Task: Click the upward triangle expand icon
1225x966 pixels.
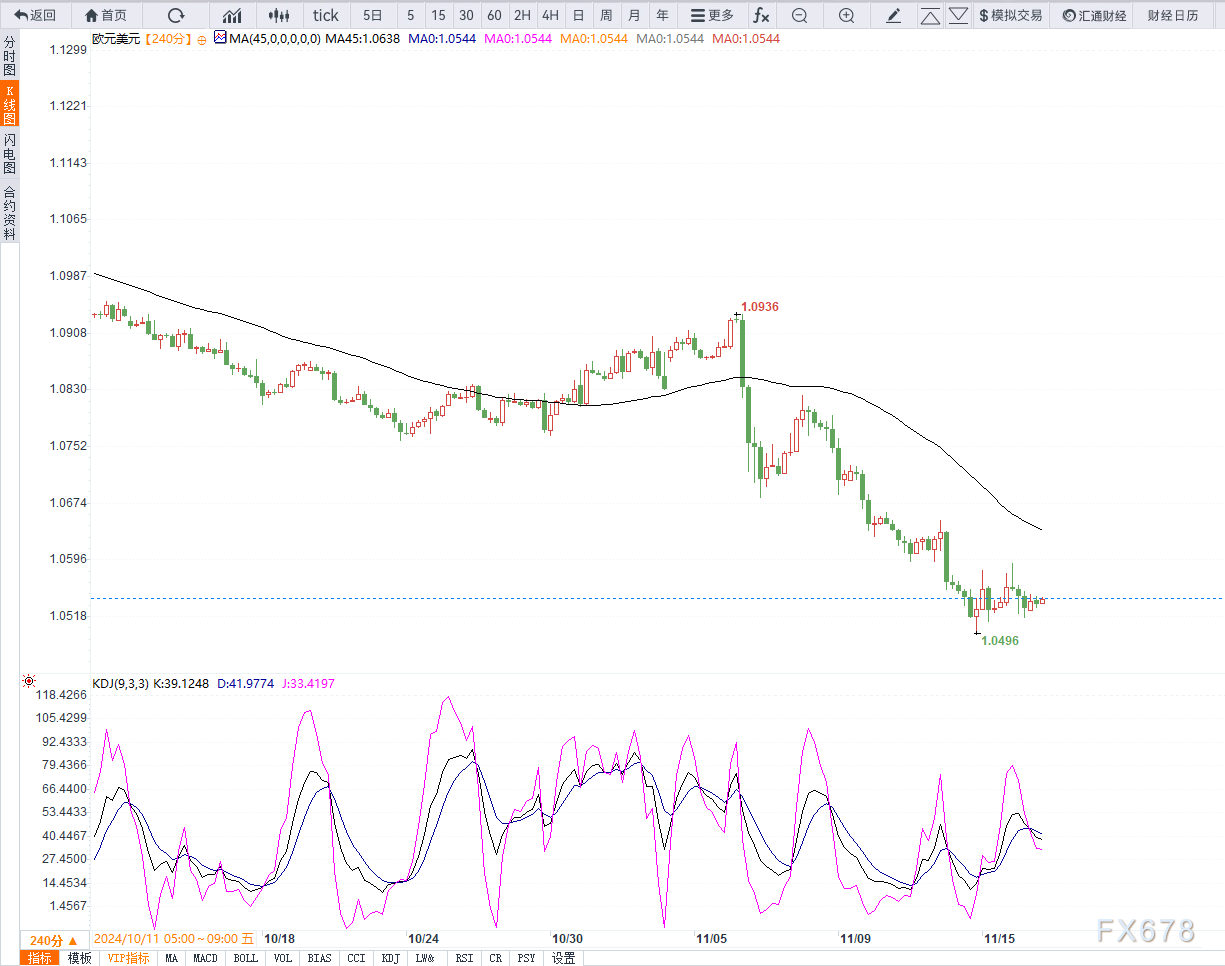Action: [x=930, y=15]
